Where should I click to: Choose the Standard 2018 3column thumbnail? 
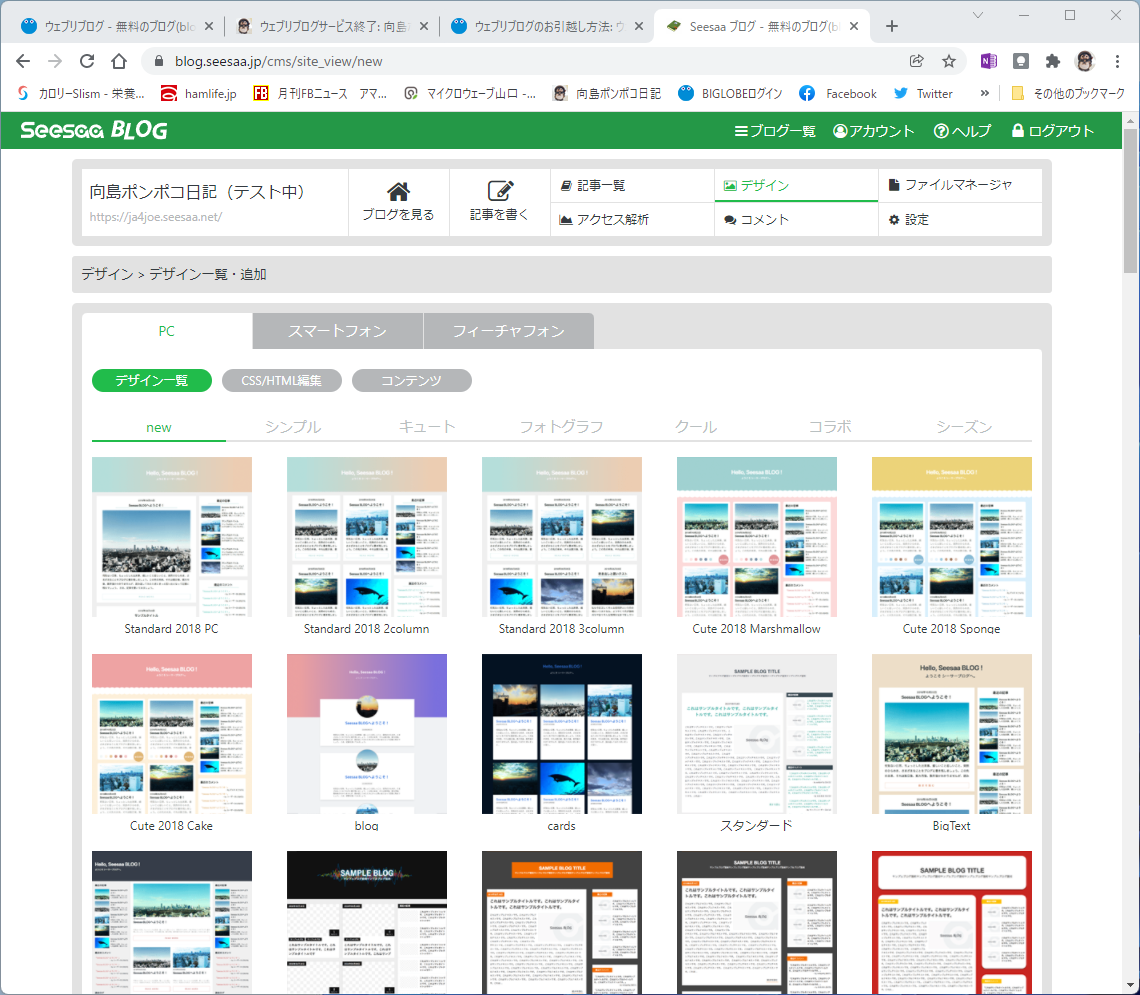[561, 536]
